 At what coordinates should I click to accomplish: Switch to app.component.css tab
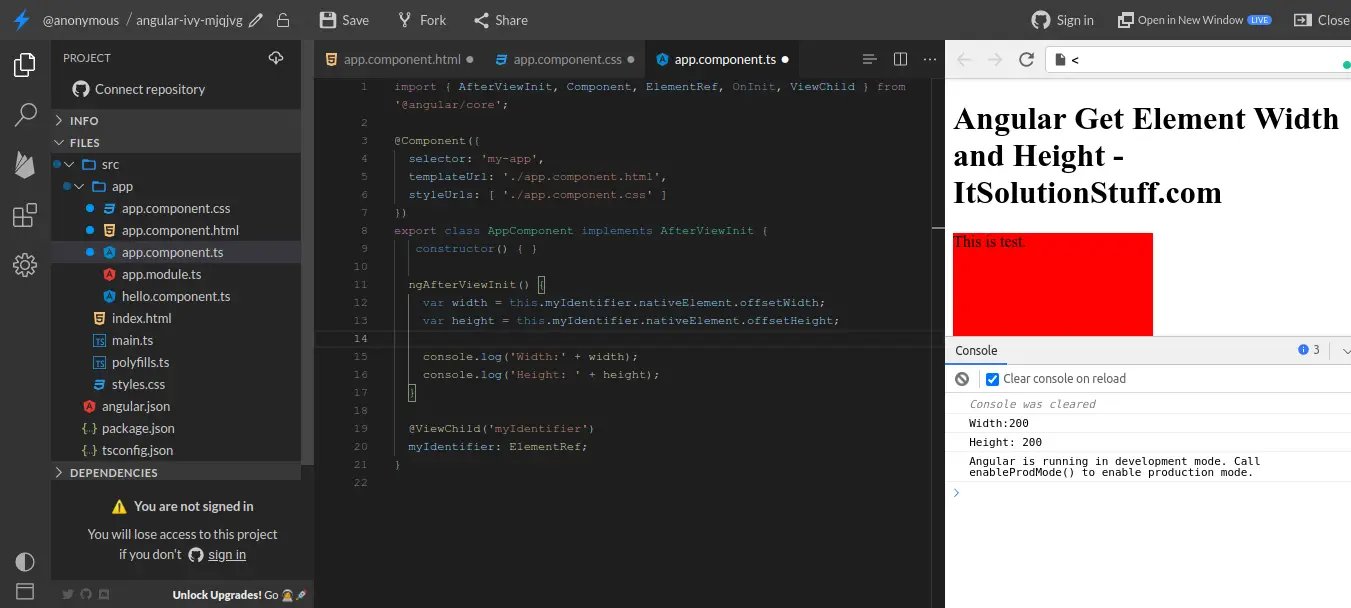click(x=567, y=59)
